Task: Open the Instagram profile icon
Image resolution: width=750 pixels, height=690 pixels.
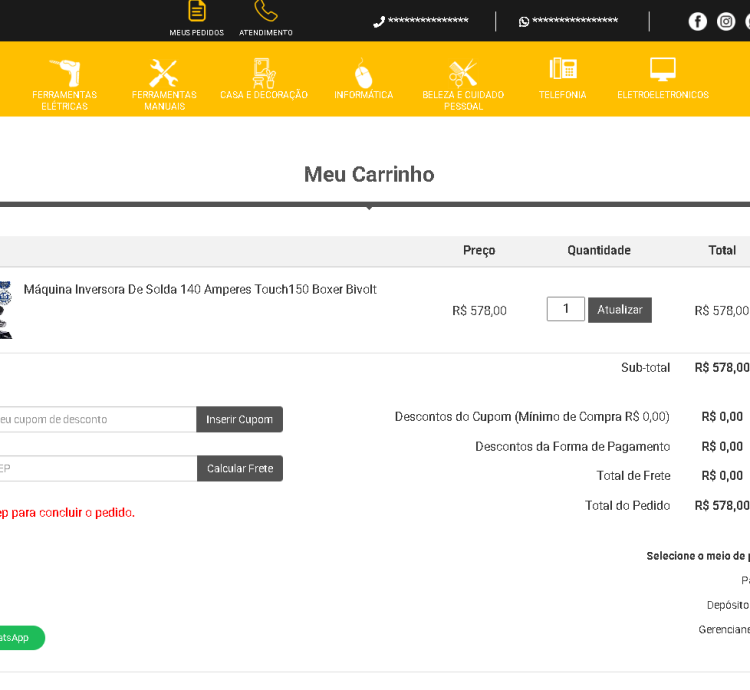Action: (x=726, y=21)
